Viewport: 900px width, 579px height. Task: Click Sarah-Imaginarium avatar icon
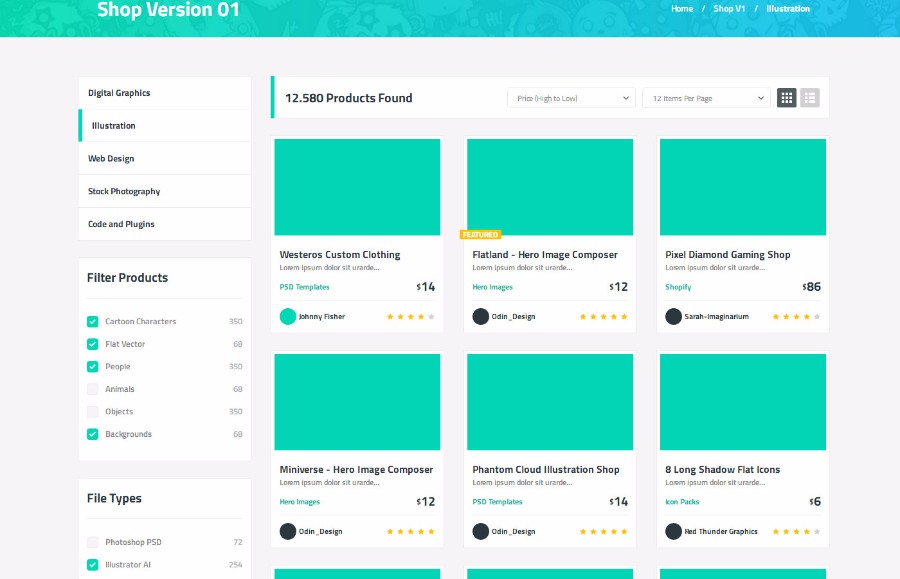tap(673, 316)
